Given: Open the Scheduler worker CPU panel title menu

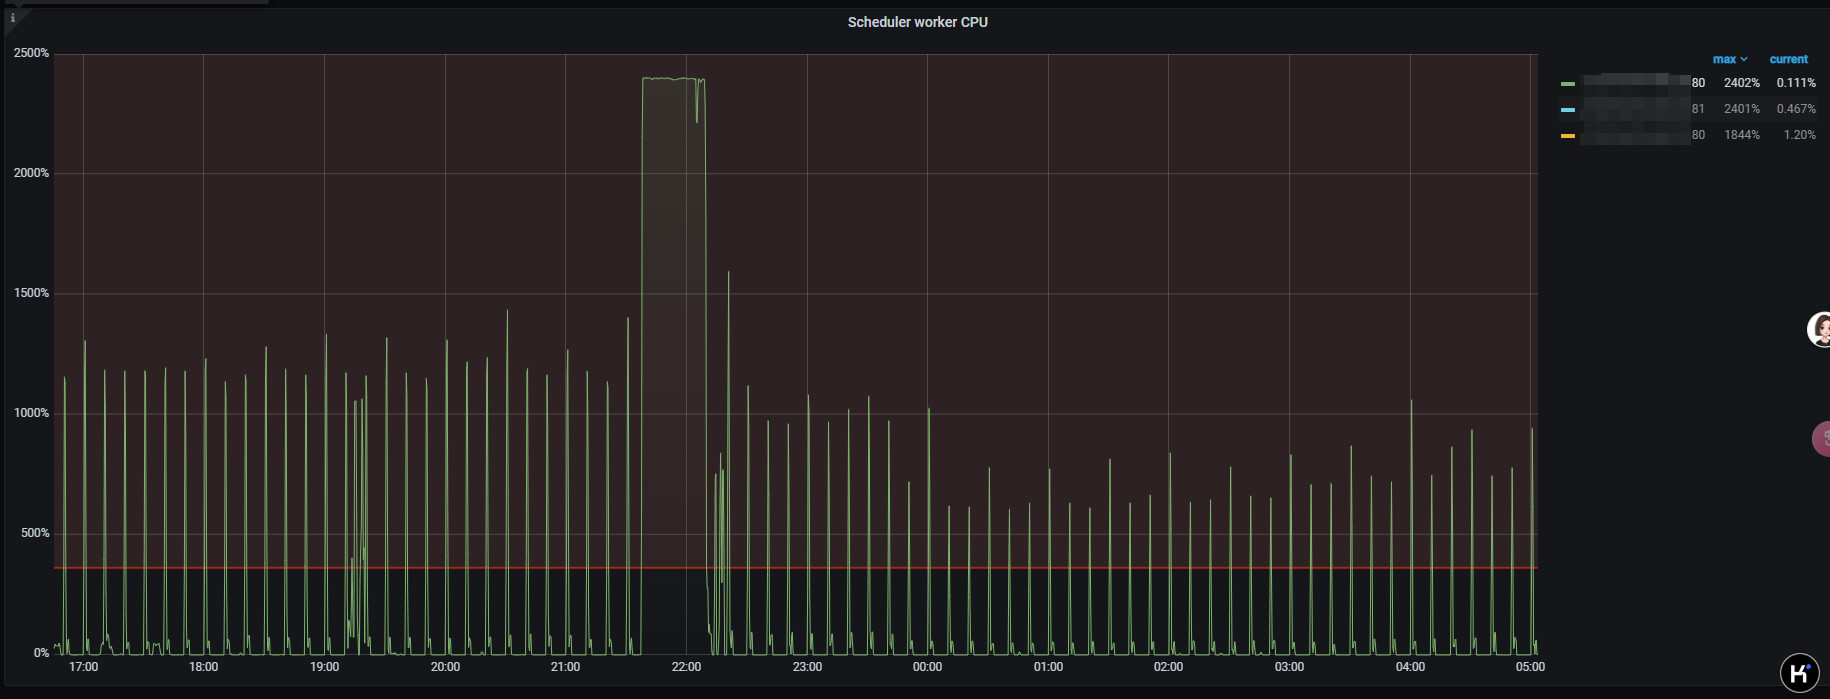Looking at the screenshot, I should point(917,22).
